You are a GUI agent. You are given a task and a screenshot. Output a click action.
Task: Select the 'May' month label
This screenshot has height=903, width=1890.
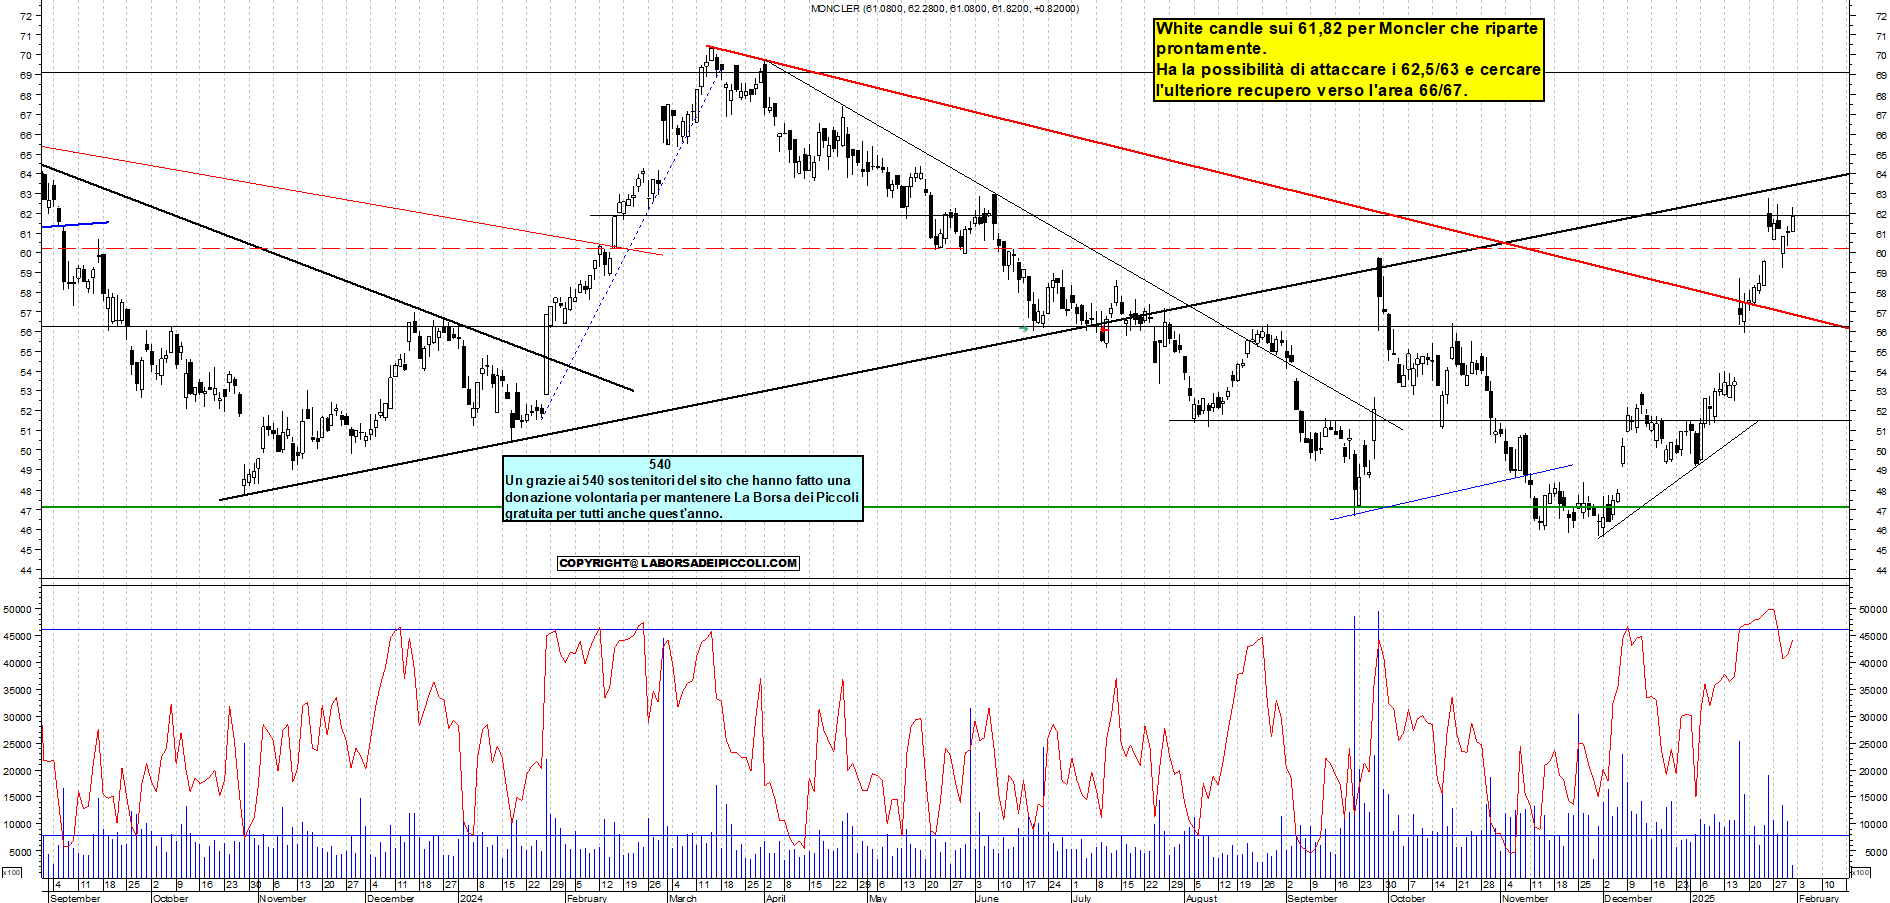[878, 898]
